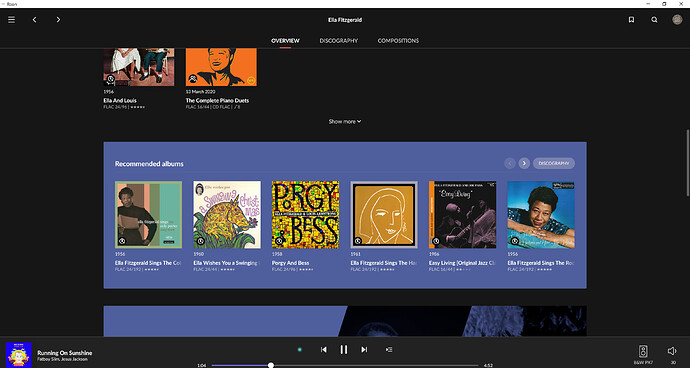Click the Fatboy Slim, Jesus Jackson artist text
This screenshot has height=368, width=690.
[x=62, y=359]
